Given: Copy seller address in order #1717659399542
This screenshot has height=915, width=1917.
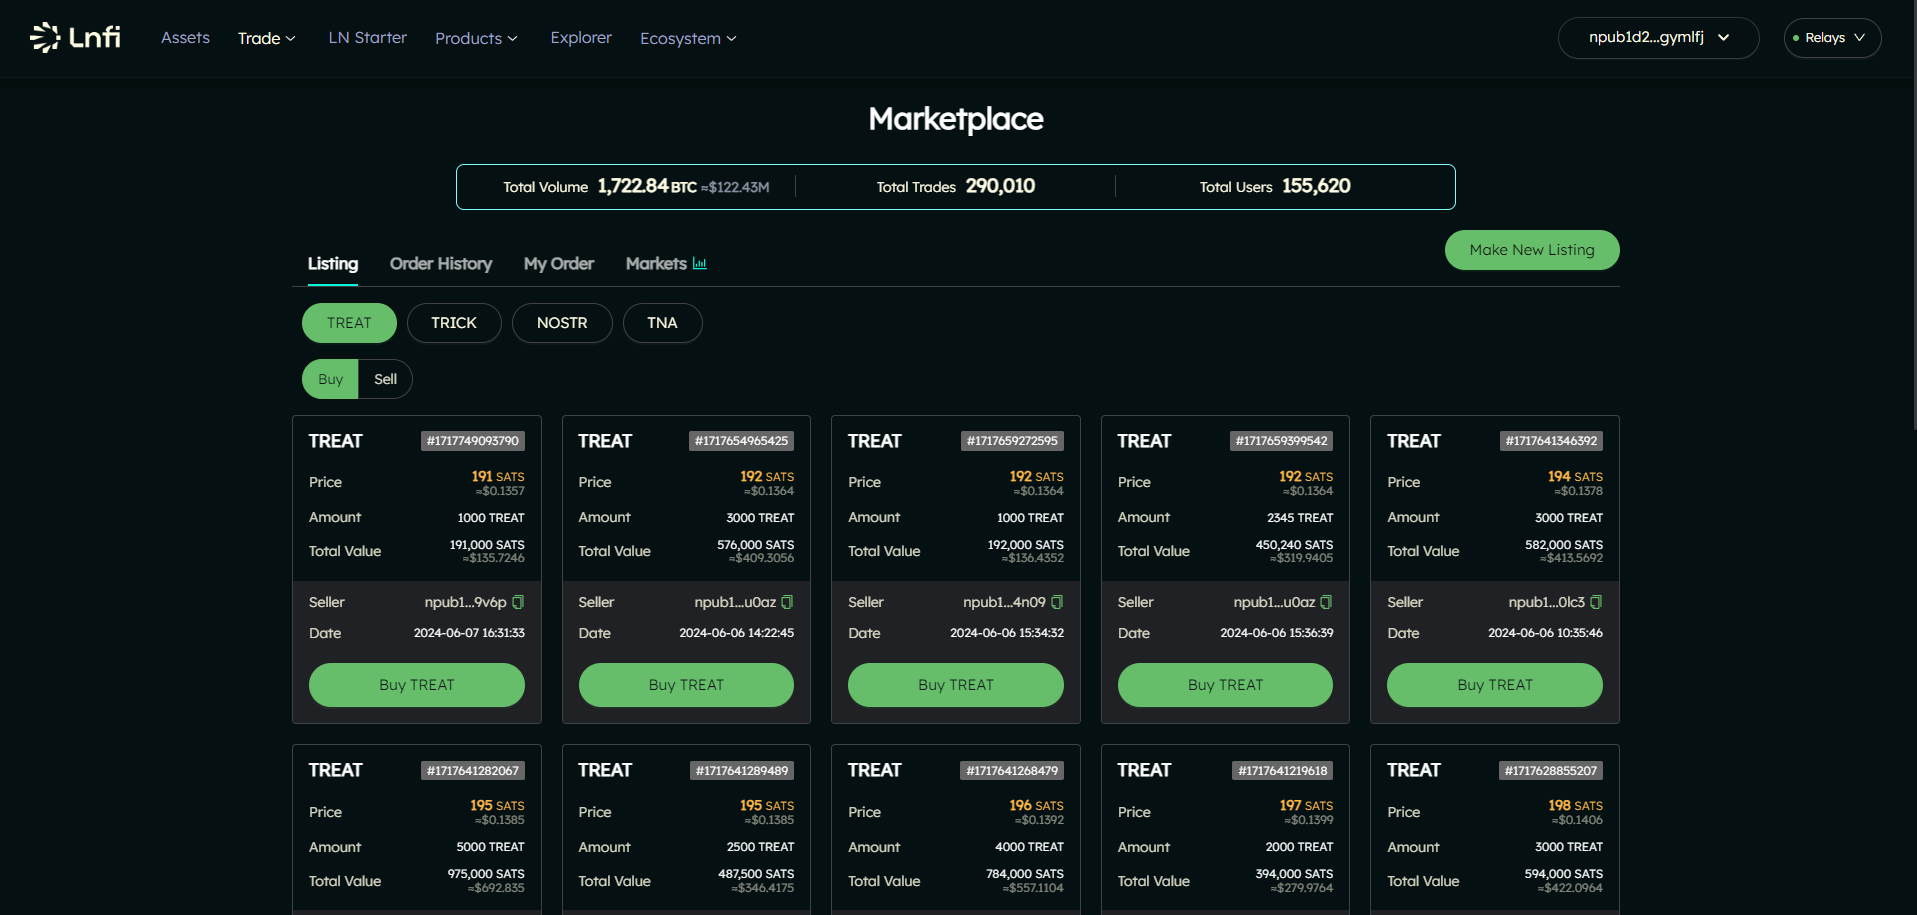Looking at the screenshot, I should click(1326, 602).
